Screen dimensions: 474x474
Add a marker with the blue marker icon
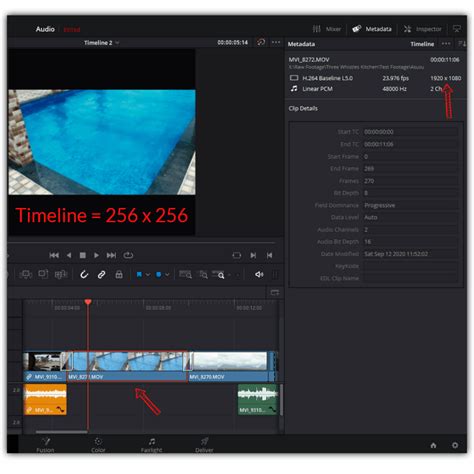(x=159, y=275)
